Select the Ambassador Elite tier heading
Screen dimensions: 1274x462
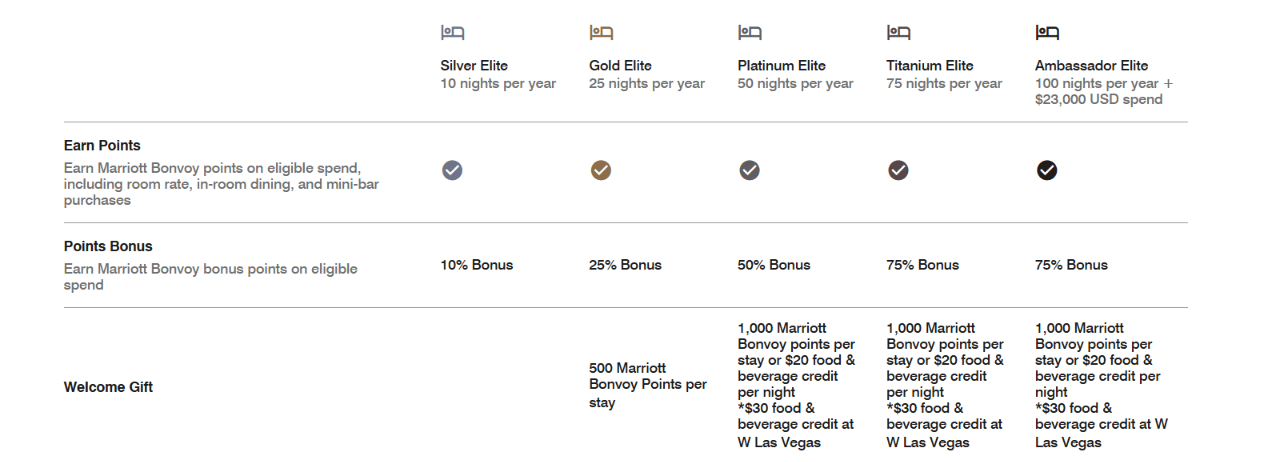coord(1092,66)
